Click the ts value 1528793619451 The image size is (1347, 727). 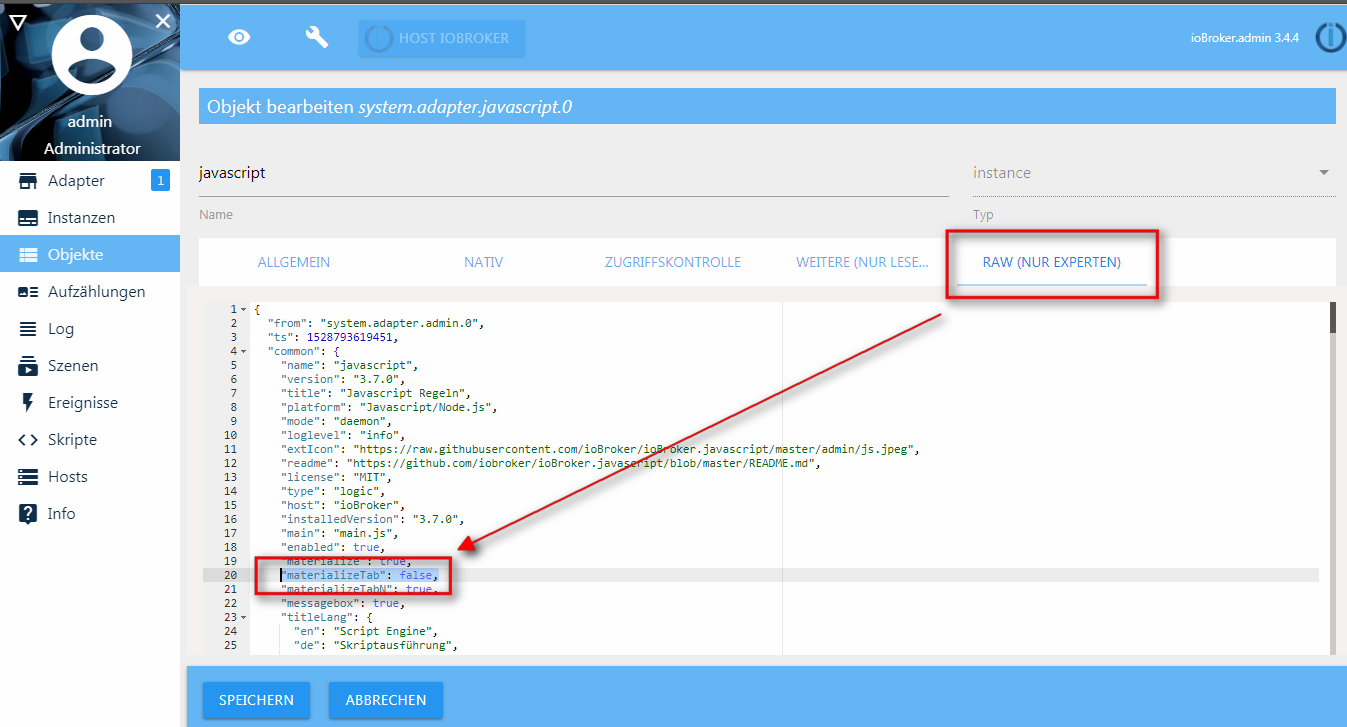coord(350,338)
